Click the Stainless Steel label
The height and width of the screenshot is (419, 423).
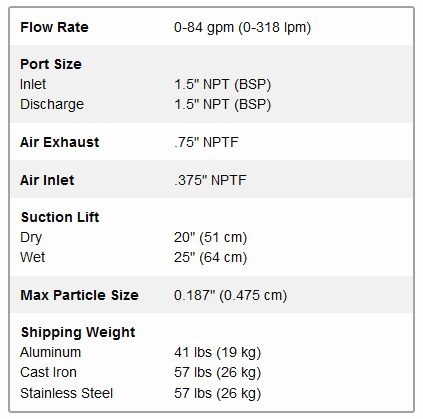tap(67, 393)
